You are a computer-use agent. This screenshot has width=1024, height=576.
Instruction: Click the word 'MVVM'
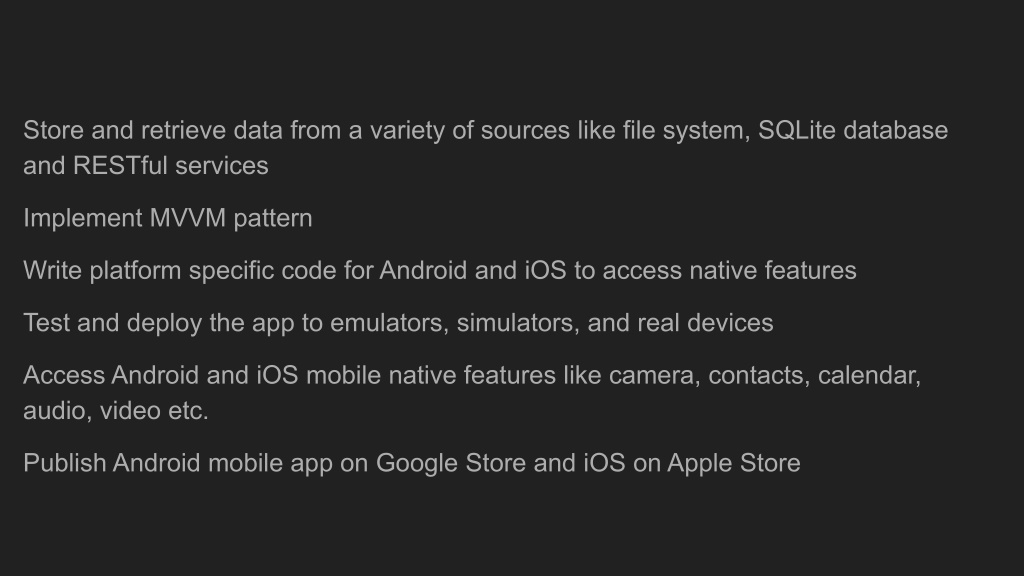point(187,218)
